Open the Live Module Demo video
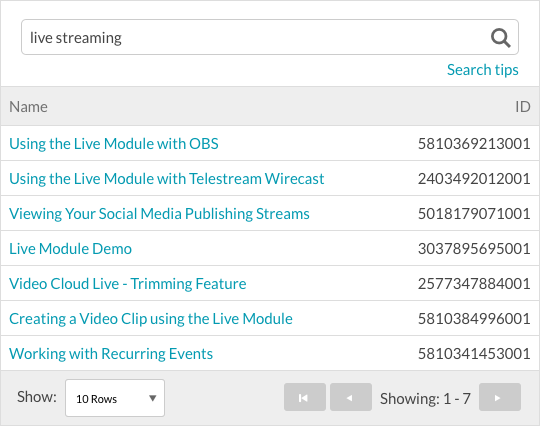Screen dimensions: 540x426 [x=70, y=249]
